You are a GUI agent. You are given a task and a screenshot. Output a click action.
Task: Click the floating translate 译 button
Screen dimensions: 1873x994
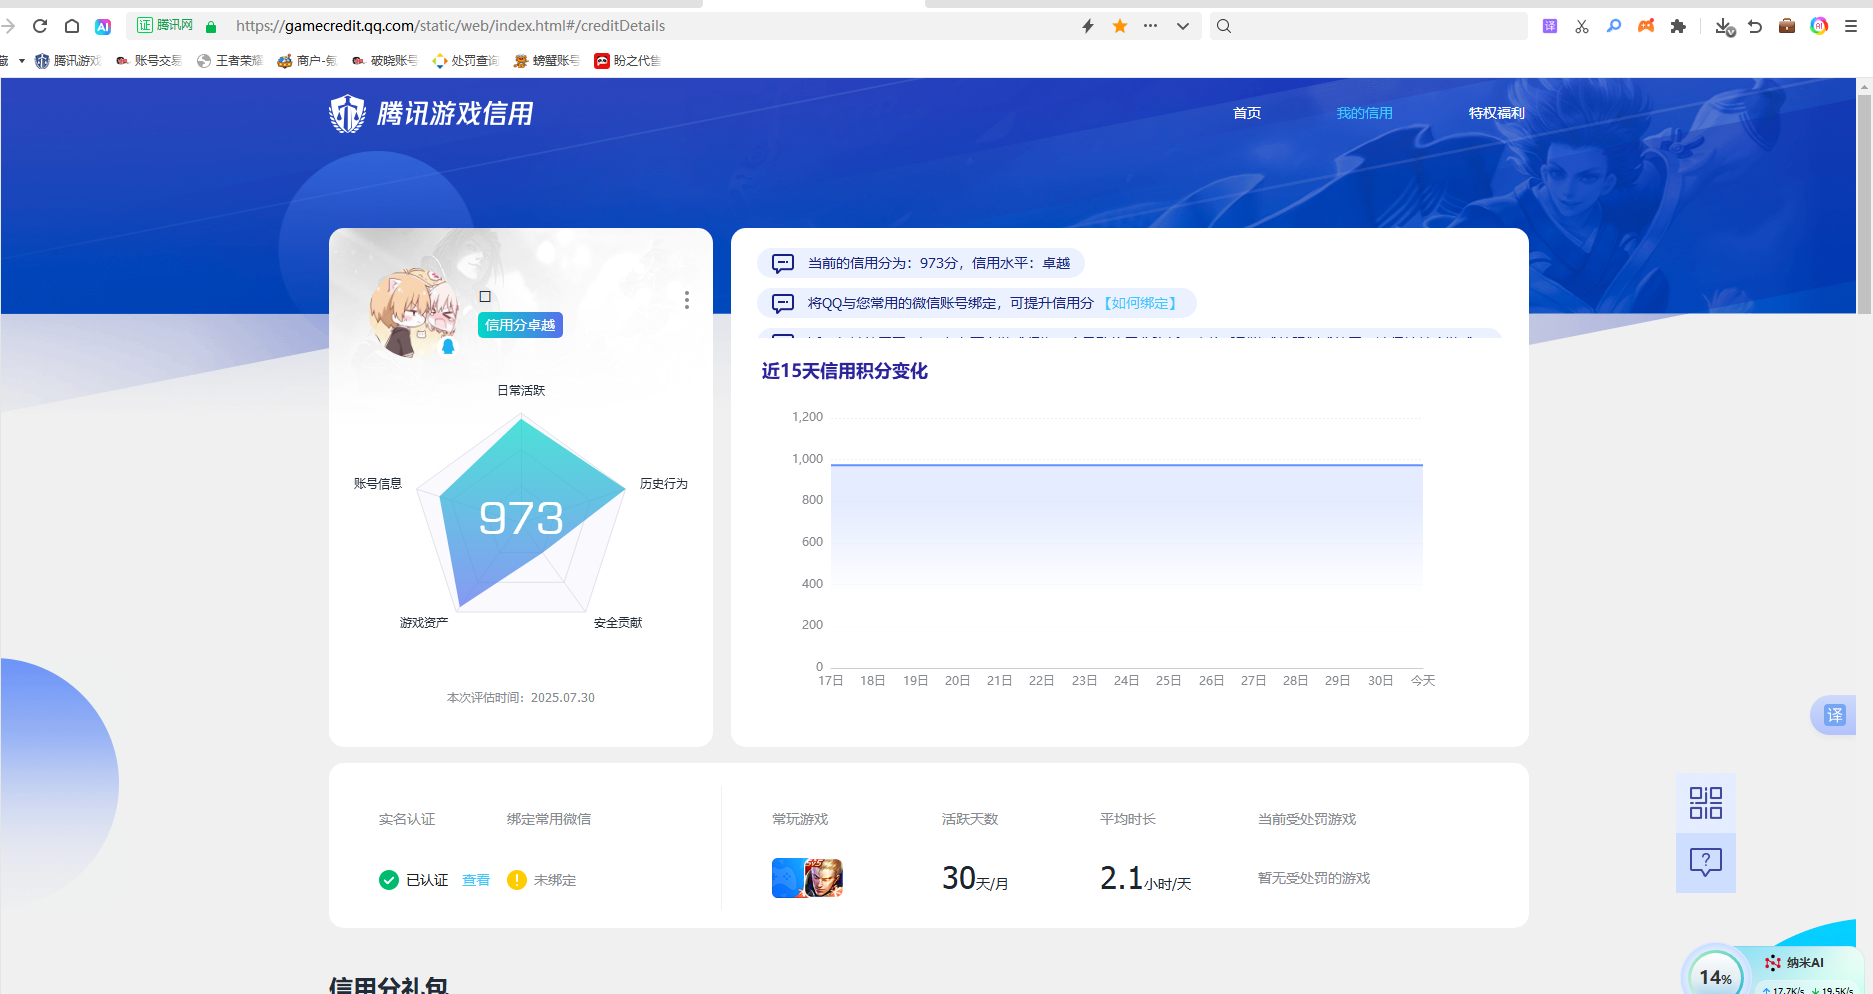click(x=1834, y=715)
